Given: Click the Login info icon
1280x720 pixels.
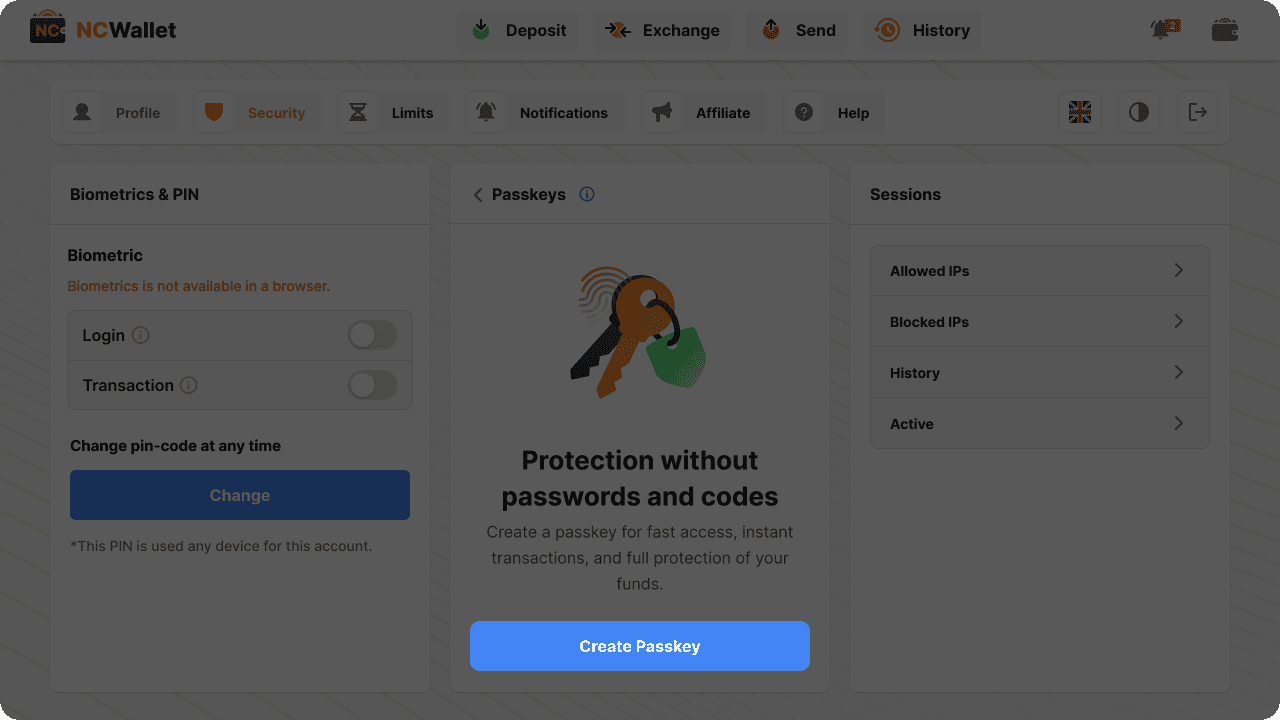Looking at the screenshot, I should click(141, 335).
